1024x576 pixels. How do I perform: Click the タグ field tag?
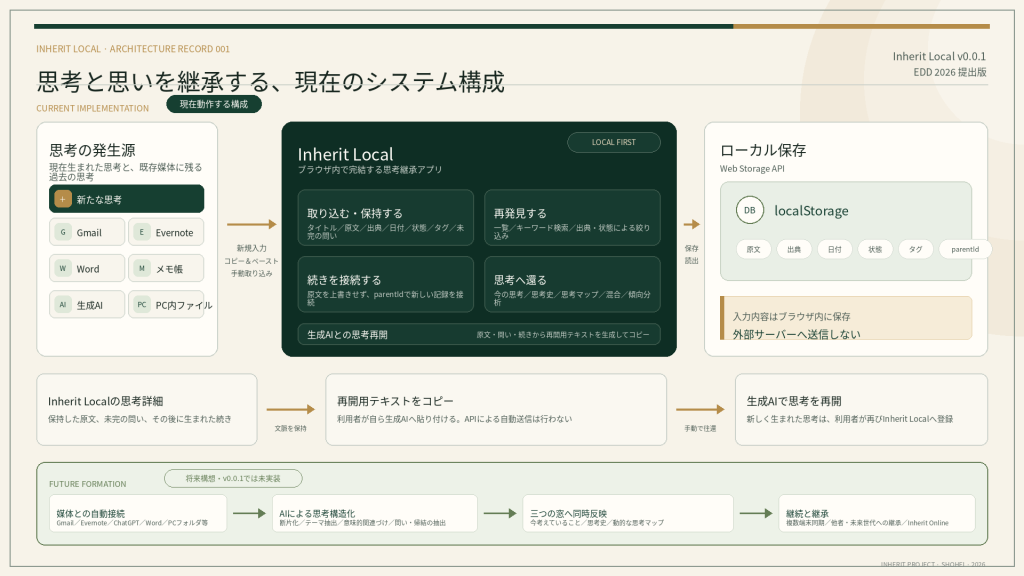[916, 249]
